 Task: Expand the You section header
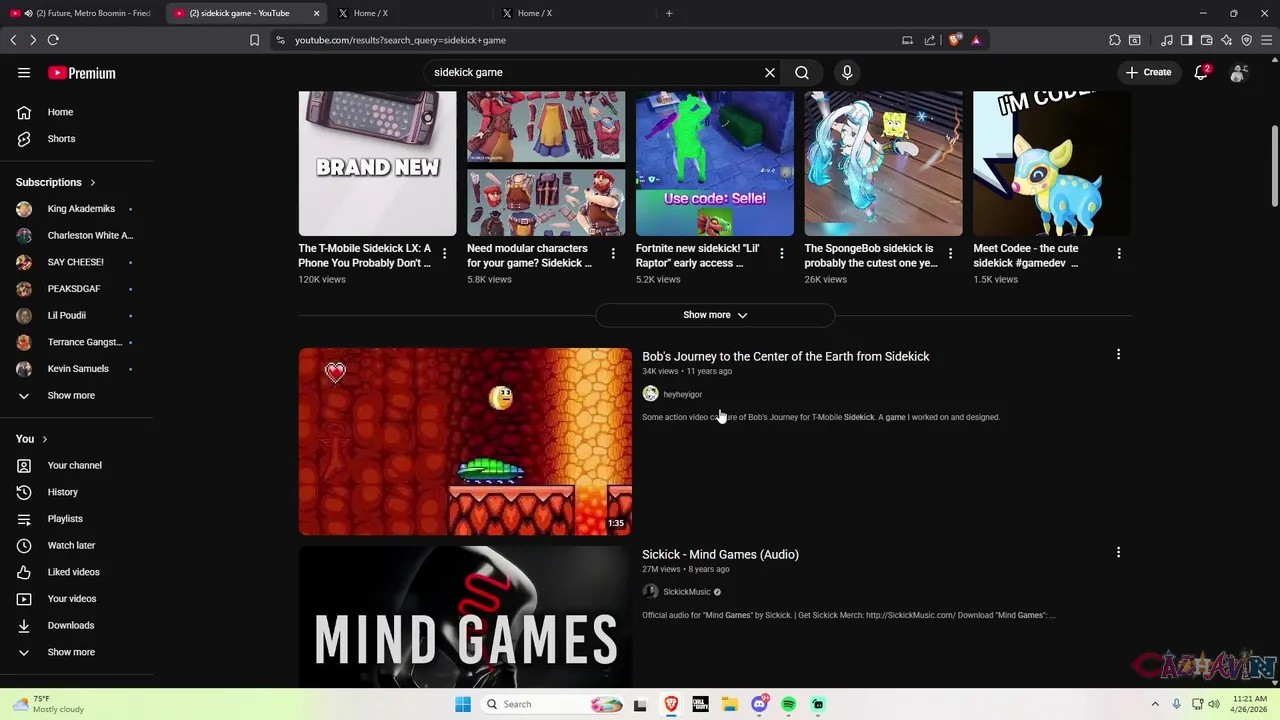click(x=32, y=439)
